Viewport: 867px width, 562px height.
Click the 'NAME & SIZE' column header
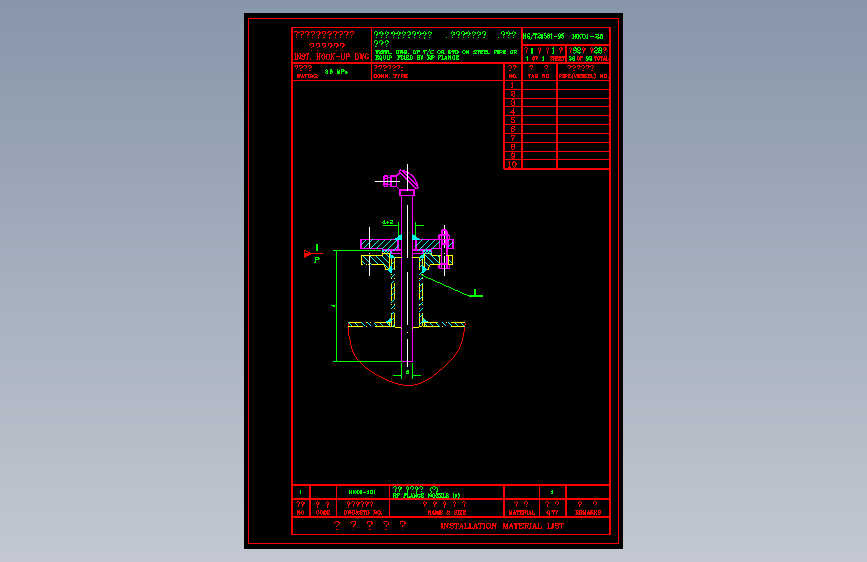(x=447, y=513)
